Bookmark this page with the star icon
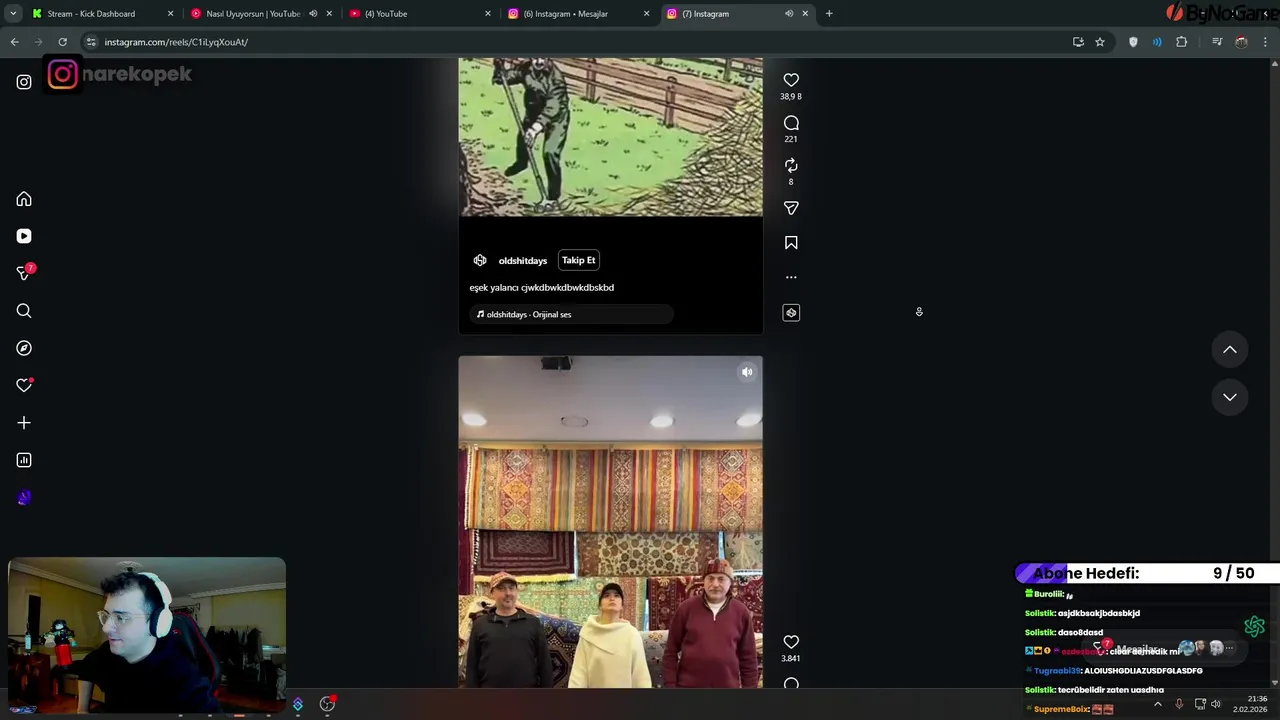The width and height of the screenshot is (1280, 720). [1100, 42]
